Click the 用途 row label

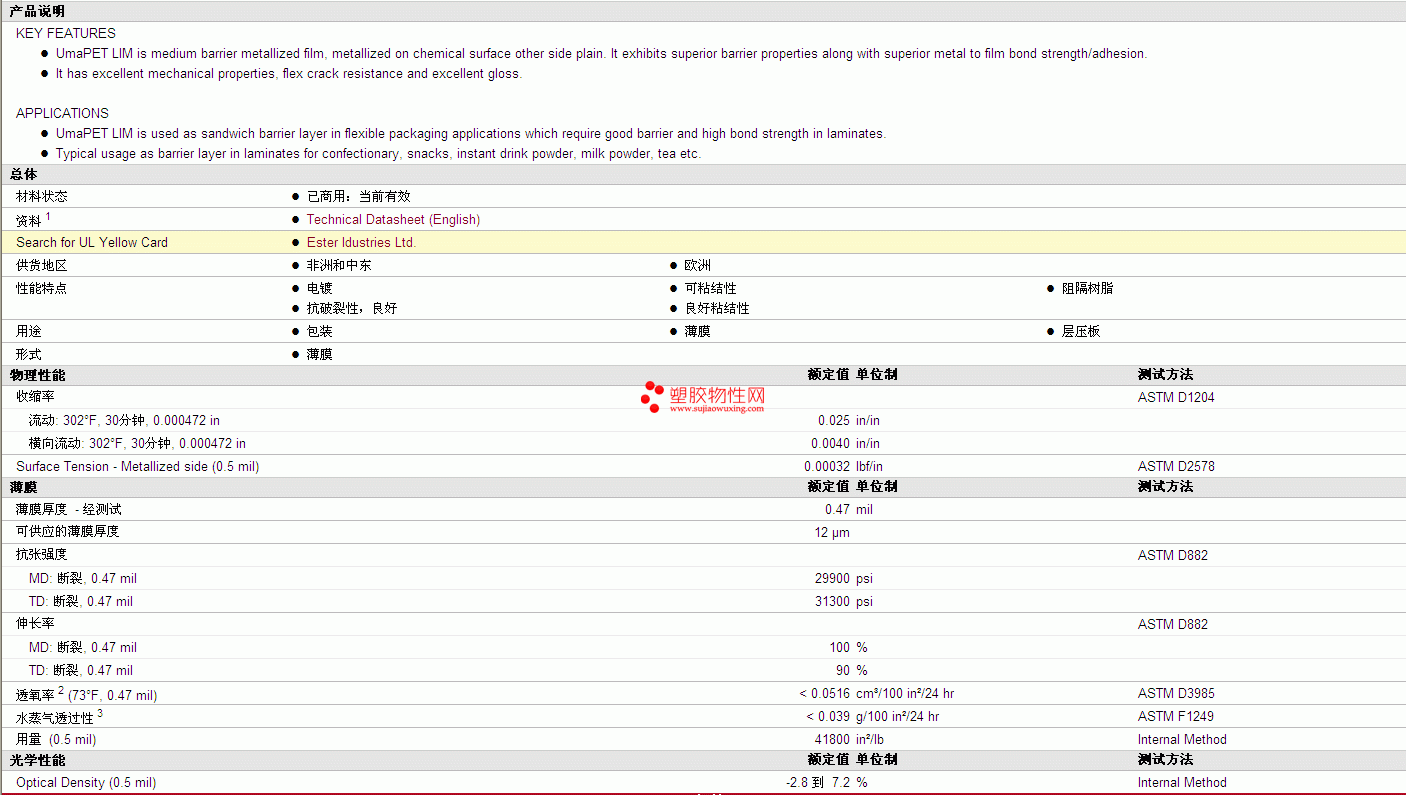coord(29,332)
